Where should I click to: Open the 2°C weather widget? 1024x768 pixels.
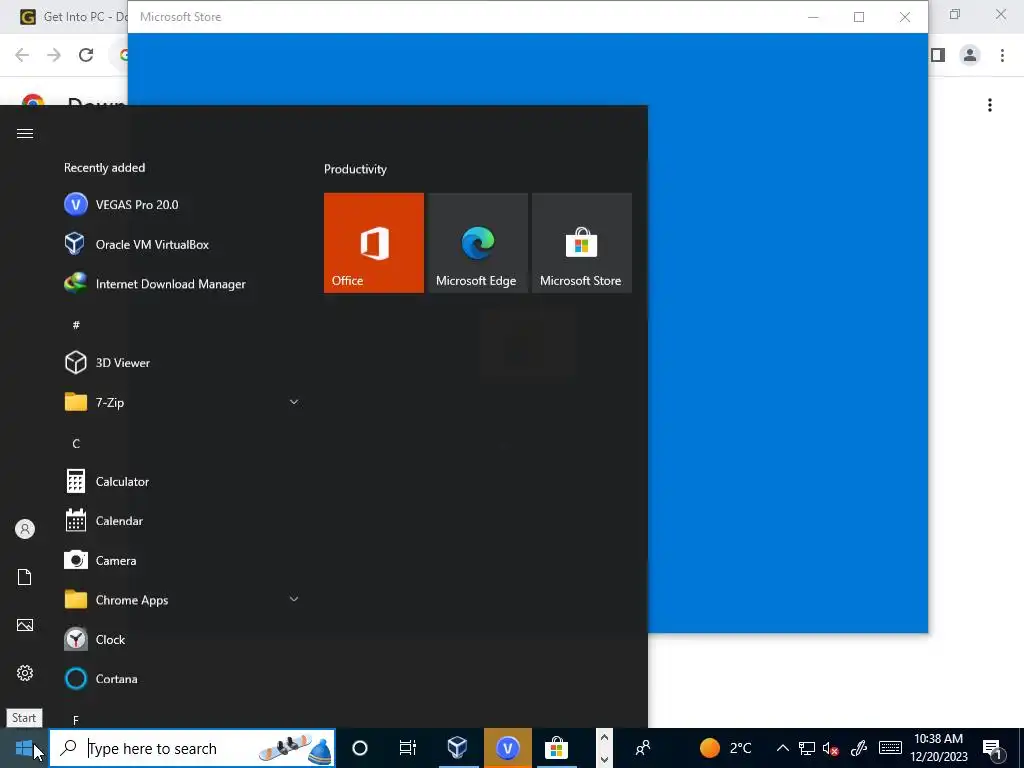726,748
